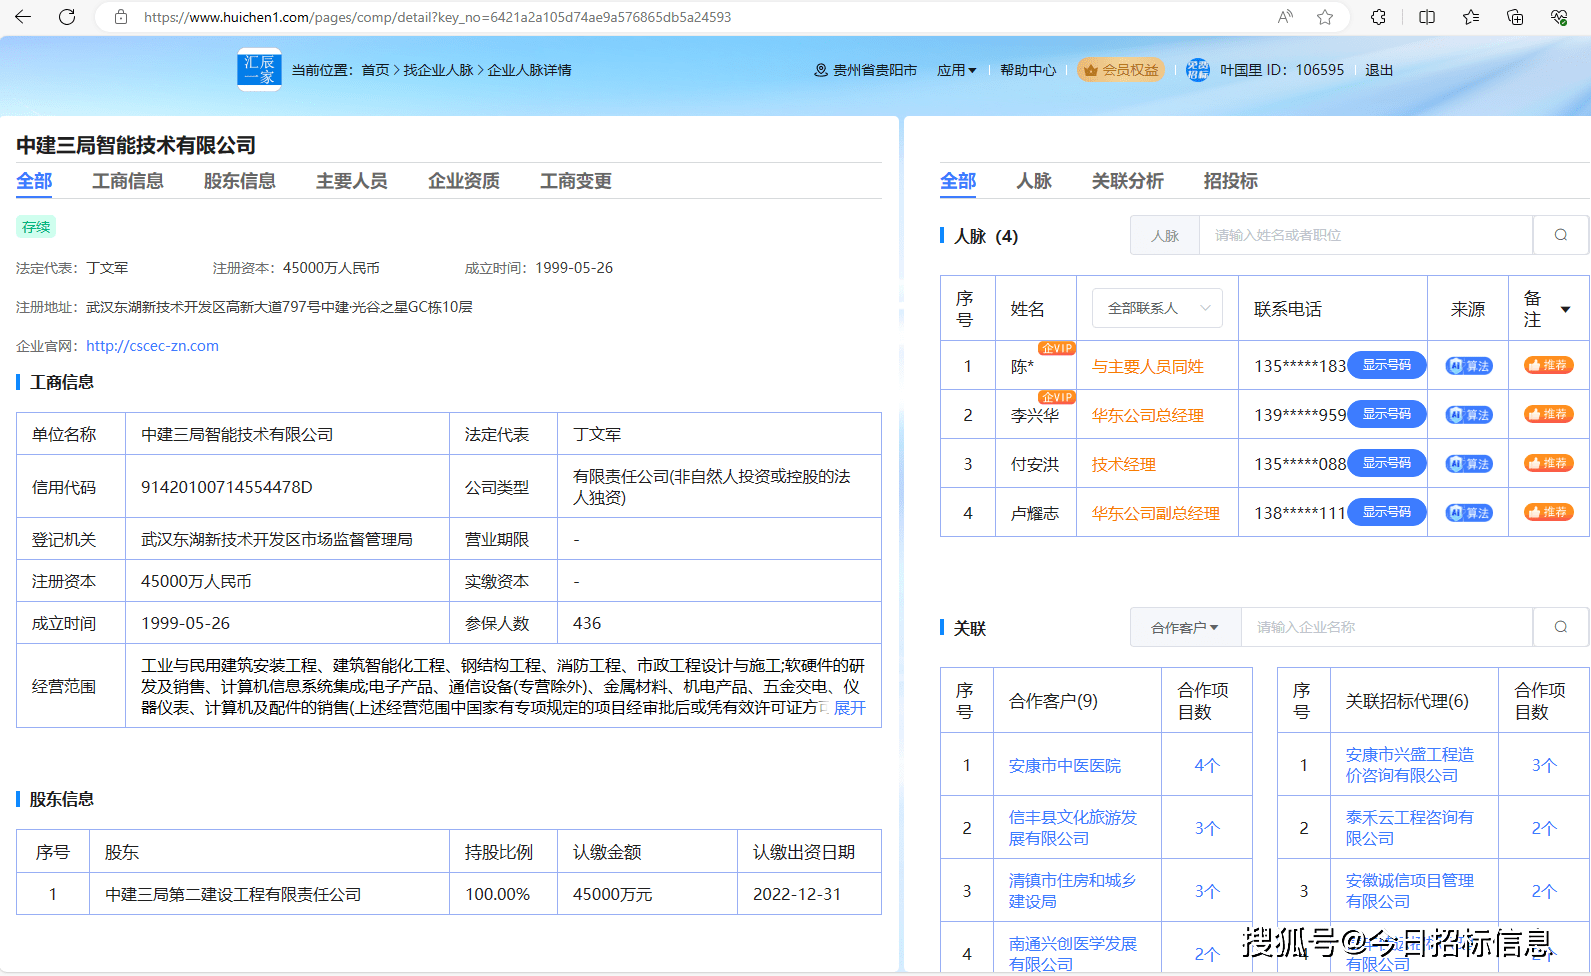
Task: Switch to 主要人员 tab
Action: point(352,181)
